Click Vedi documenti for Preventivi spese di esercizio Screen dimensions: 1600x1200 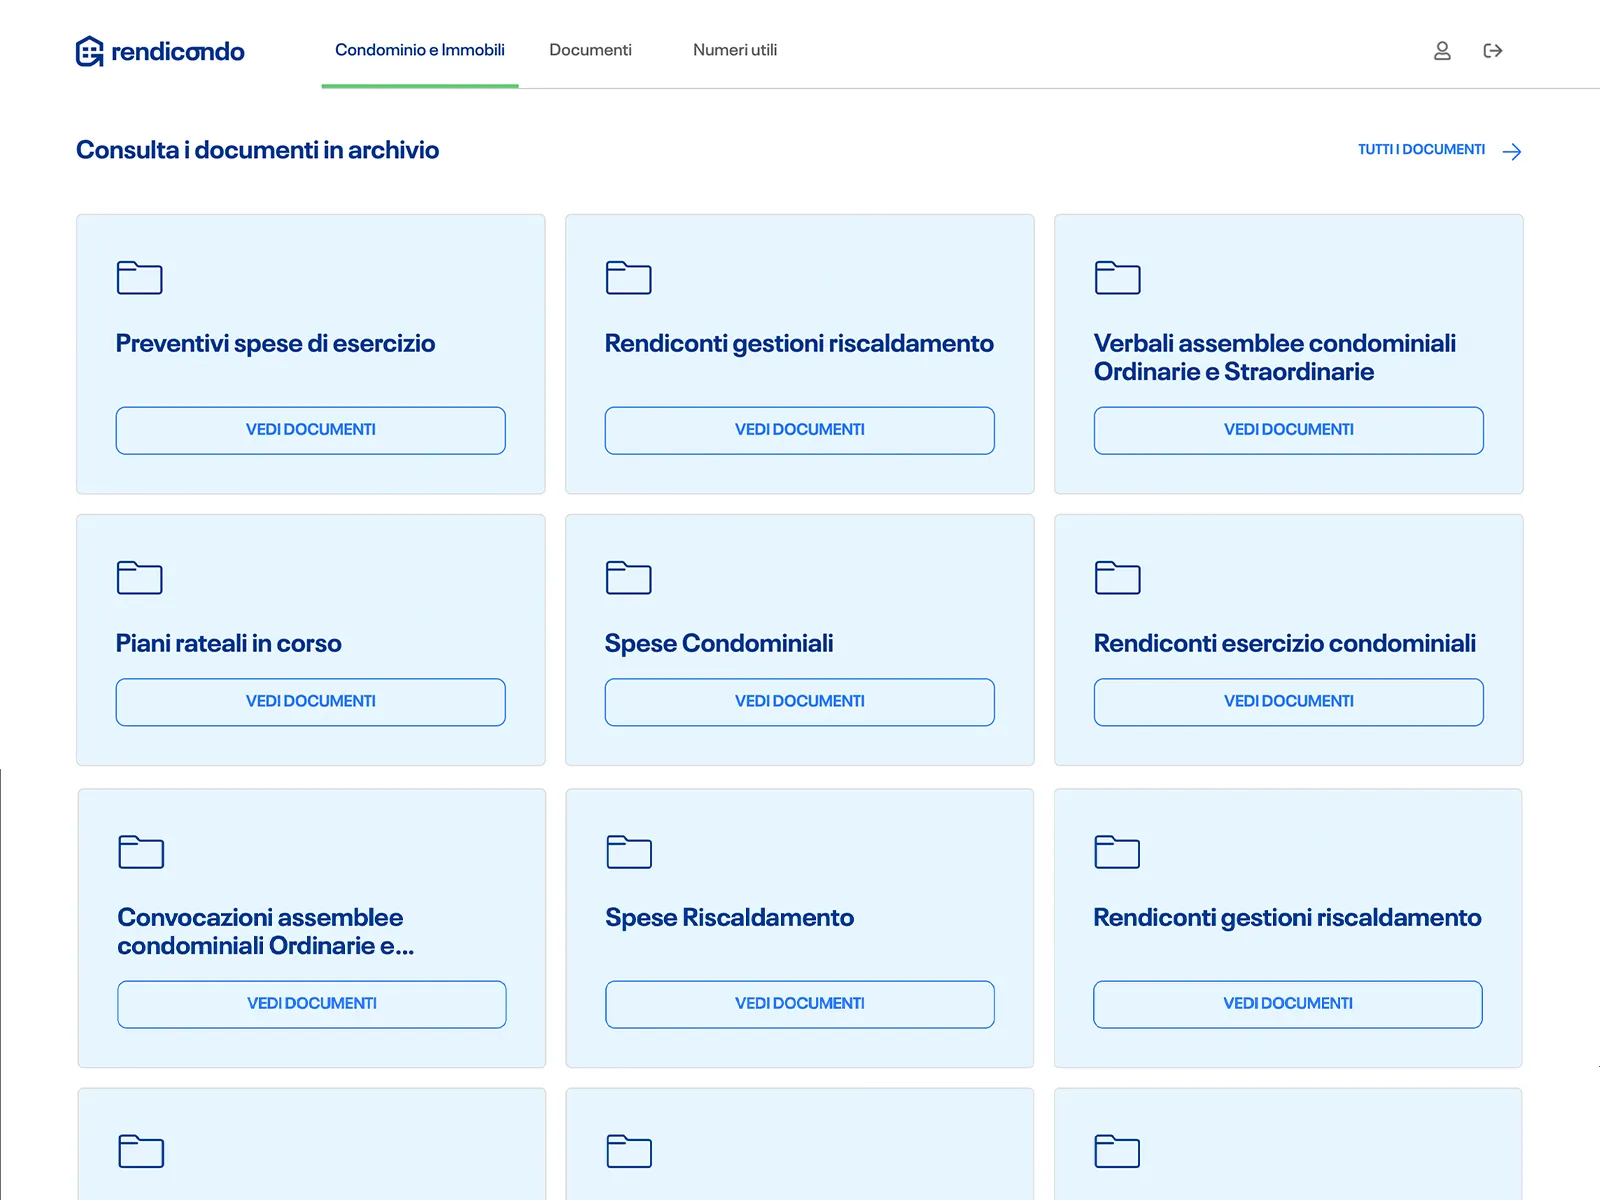311,430
